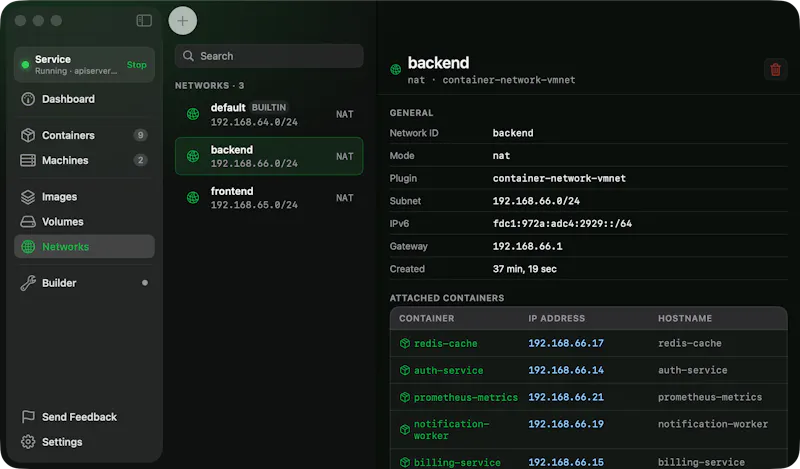Click IP address 192.168.66.19
Screen dimensions: 800x469
click(x=566, y=424)
